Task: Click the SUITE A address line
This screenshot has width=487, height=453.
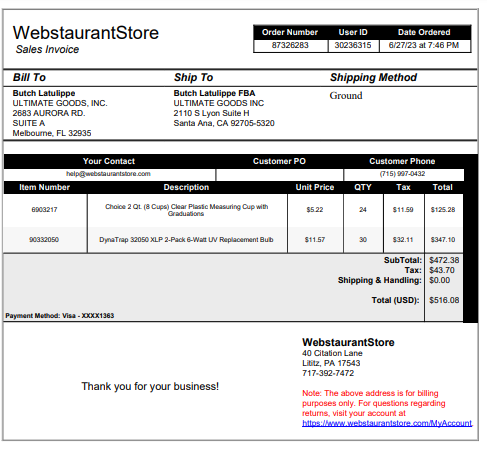Action: coord(29,123)
